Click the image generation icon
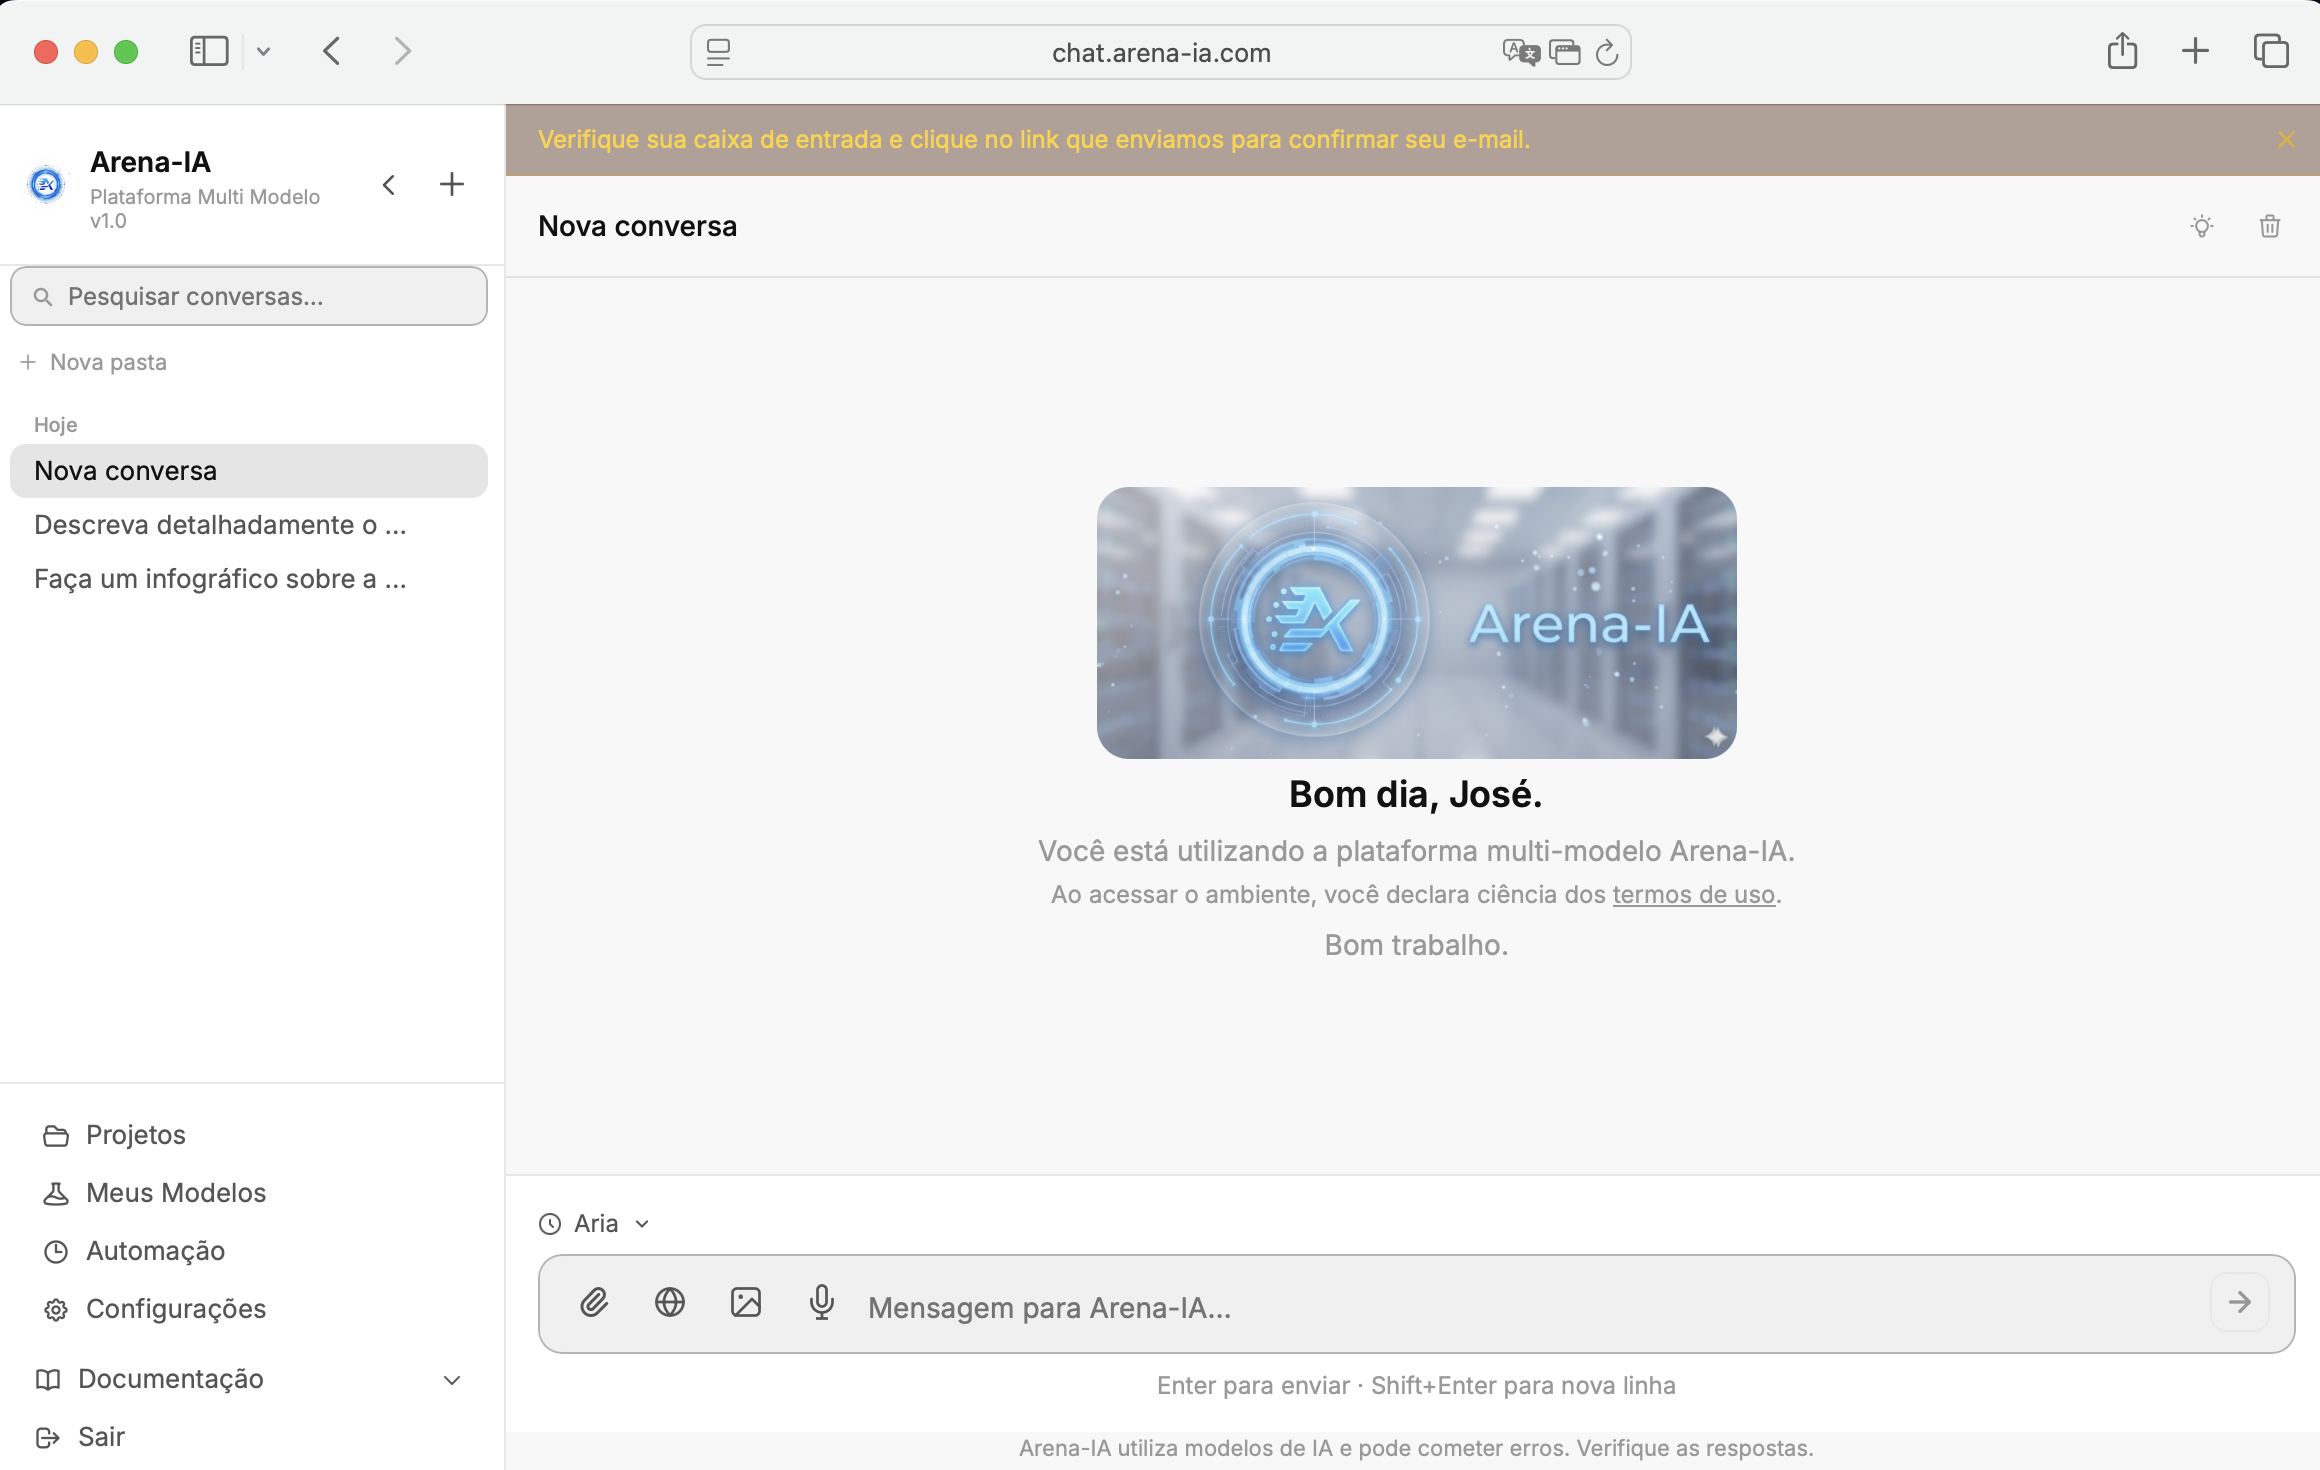2320x1470 pixels. (x=746, y=1302)
